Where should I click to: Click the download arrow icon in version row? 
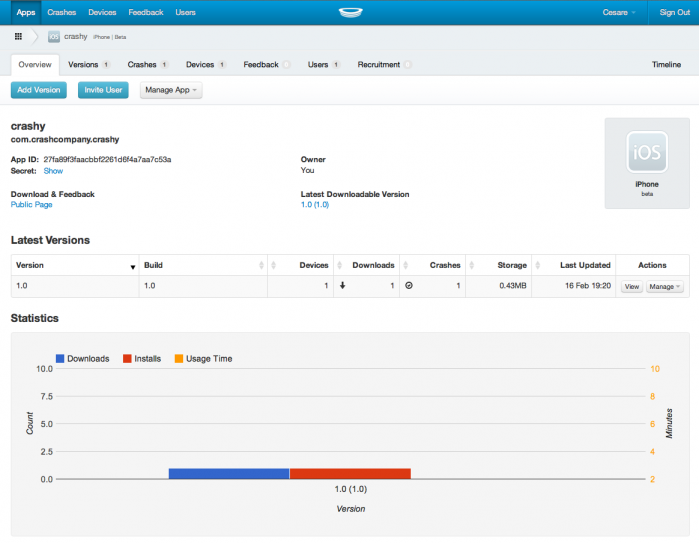pos(343,286)
